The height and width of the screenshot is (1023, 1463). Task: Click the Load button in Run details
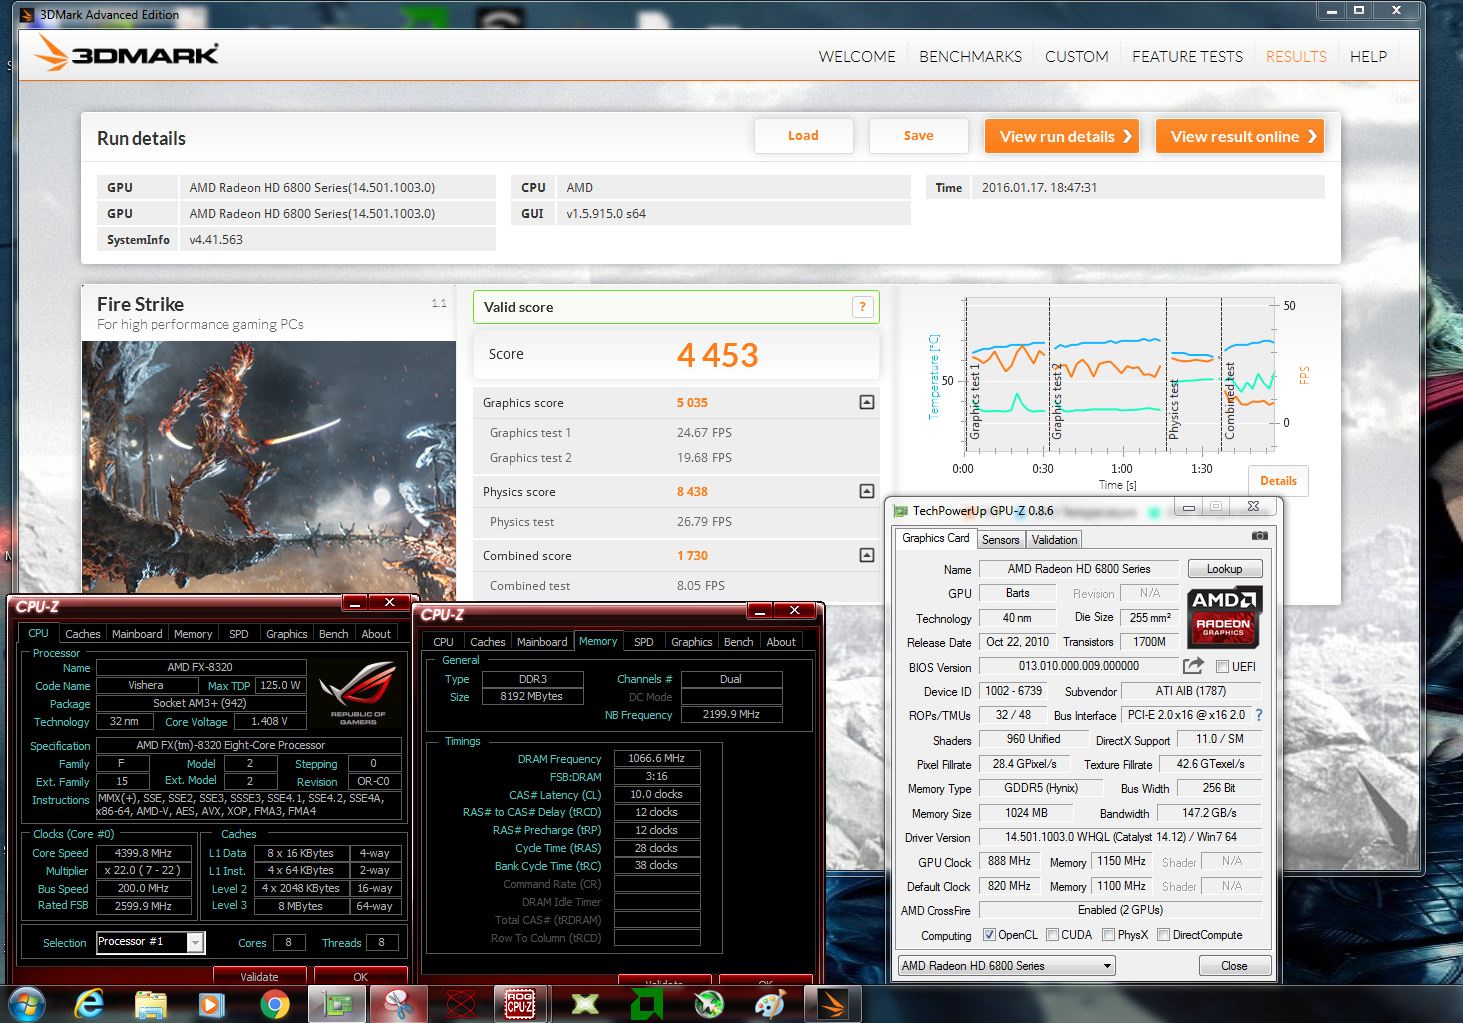coord(803,136)
